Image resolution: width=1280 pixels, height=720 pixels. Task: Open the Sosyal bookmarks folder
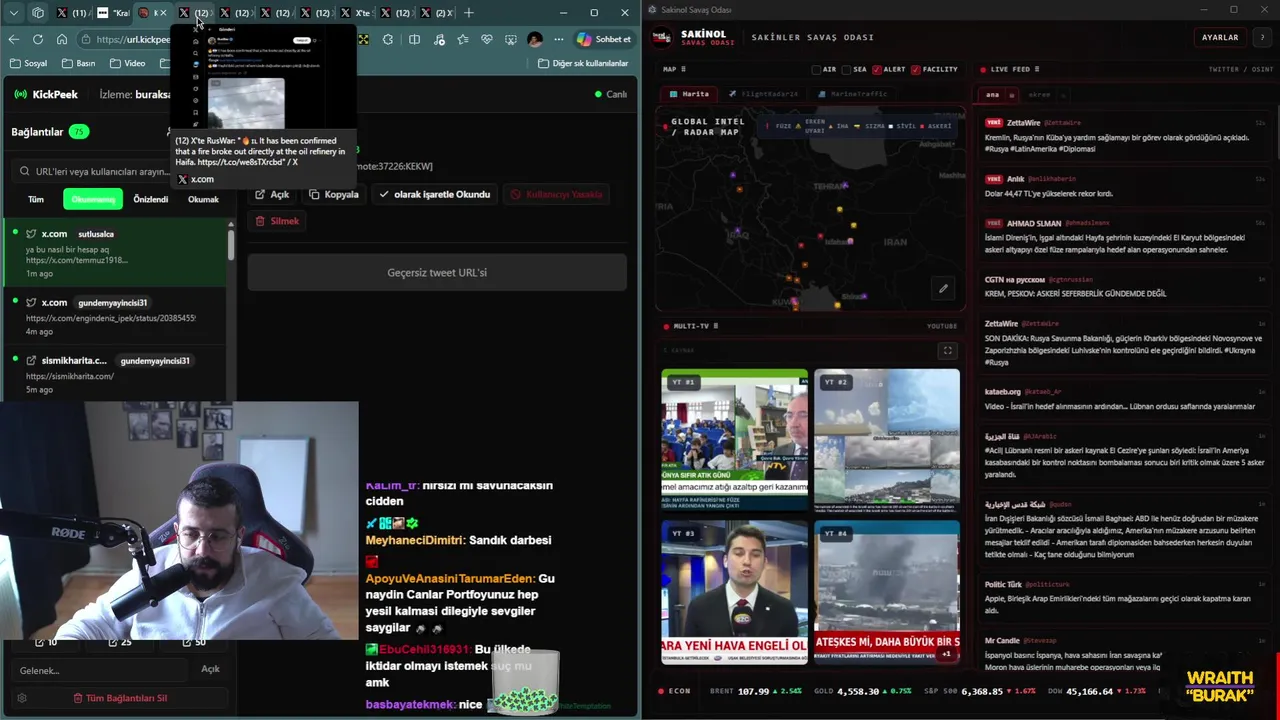(28, 63)
